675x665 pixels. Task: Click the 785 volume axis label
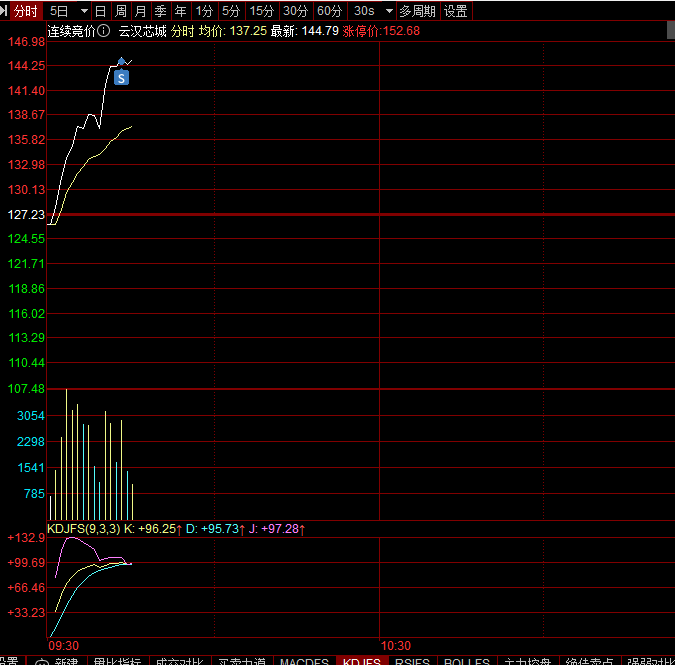pos(34,494)
